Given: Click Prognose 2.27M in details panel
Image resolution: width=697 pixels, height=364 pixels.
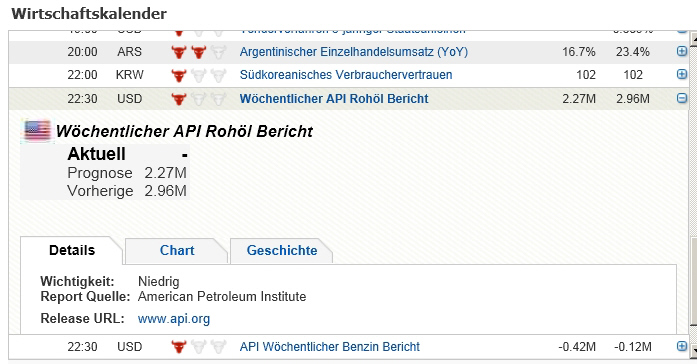Looking at the screenshot, I should coord(127,173).
